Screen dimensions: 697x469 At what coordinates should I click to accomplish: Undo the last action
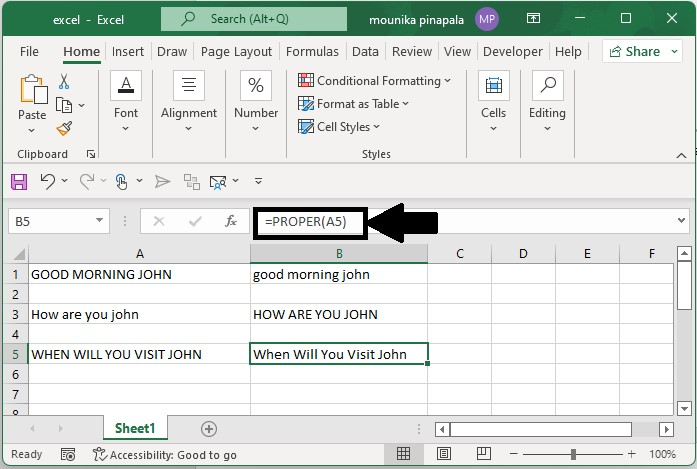47,181
